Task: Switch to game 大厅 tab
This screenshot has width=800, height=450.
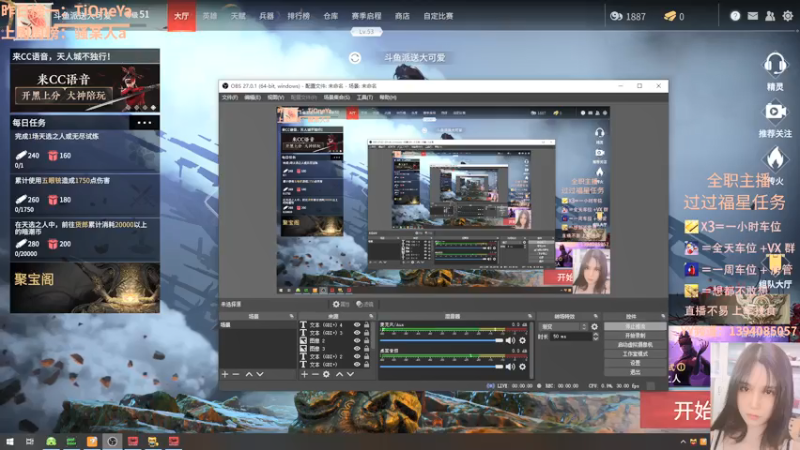Action: pyautogui.click(x=182, y=16)
